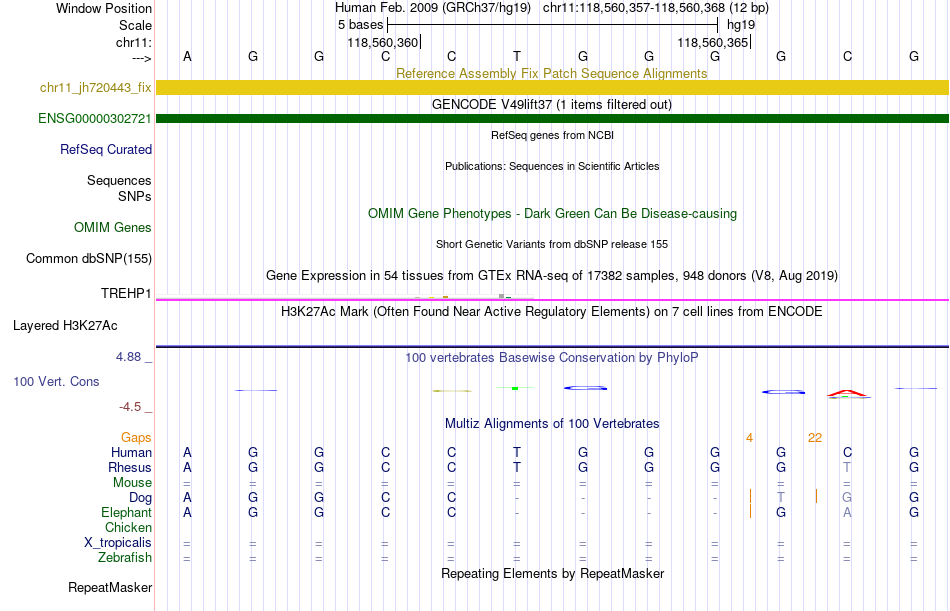
Task: Click the Chicken species row label
Action: pyautogui.click(x=128, y=528)
